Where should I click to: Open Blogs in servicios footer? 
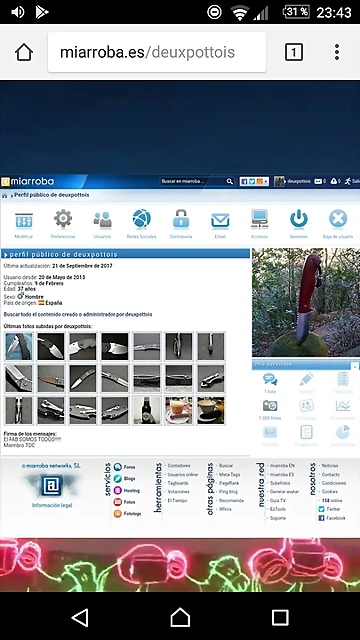click(124, 478)
